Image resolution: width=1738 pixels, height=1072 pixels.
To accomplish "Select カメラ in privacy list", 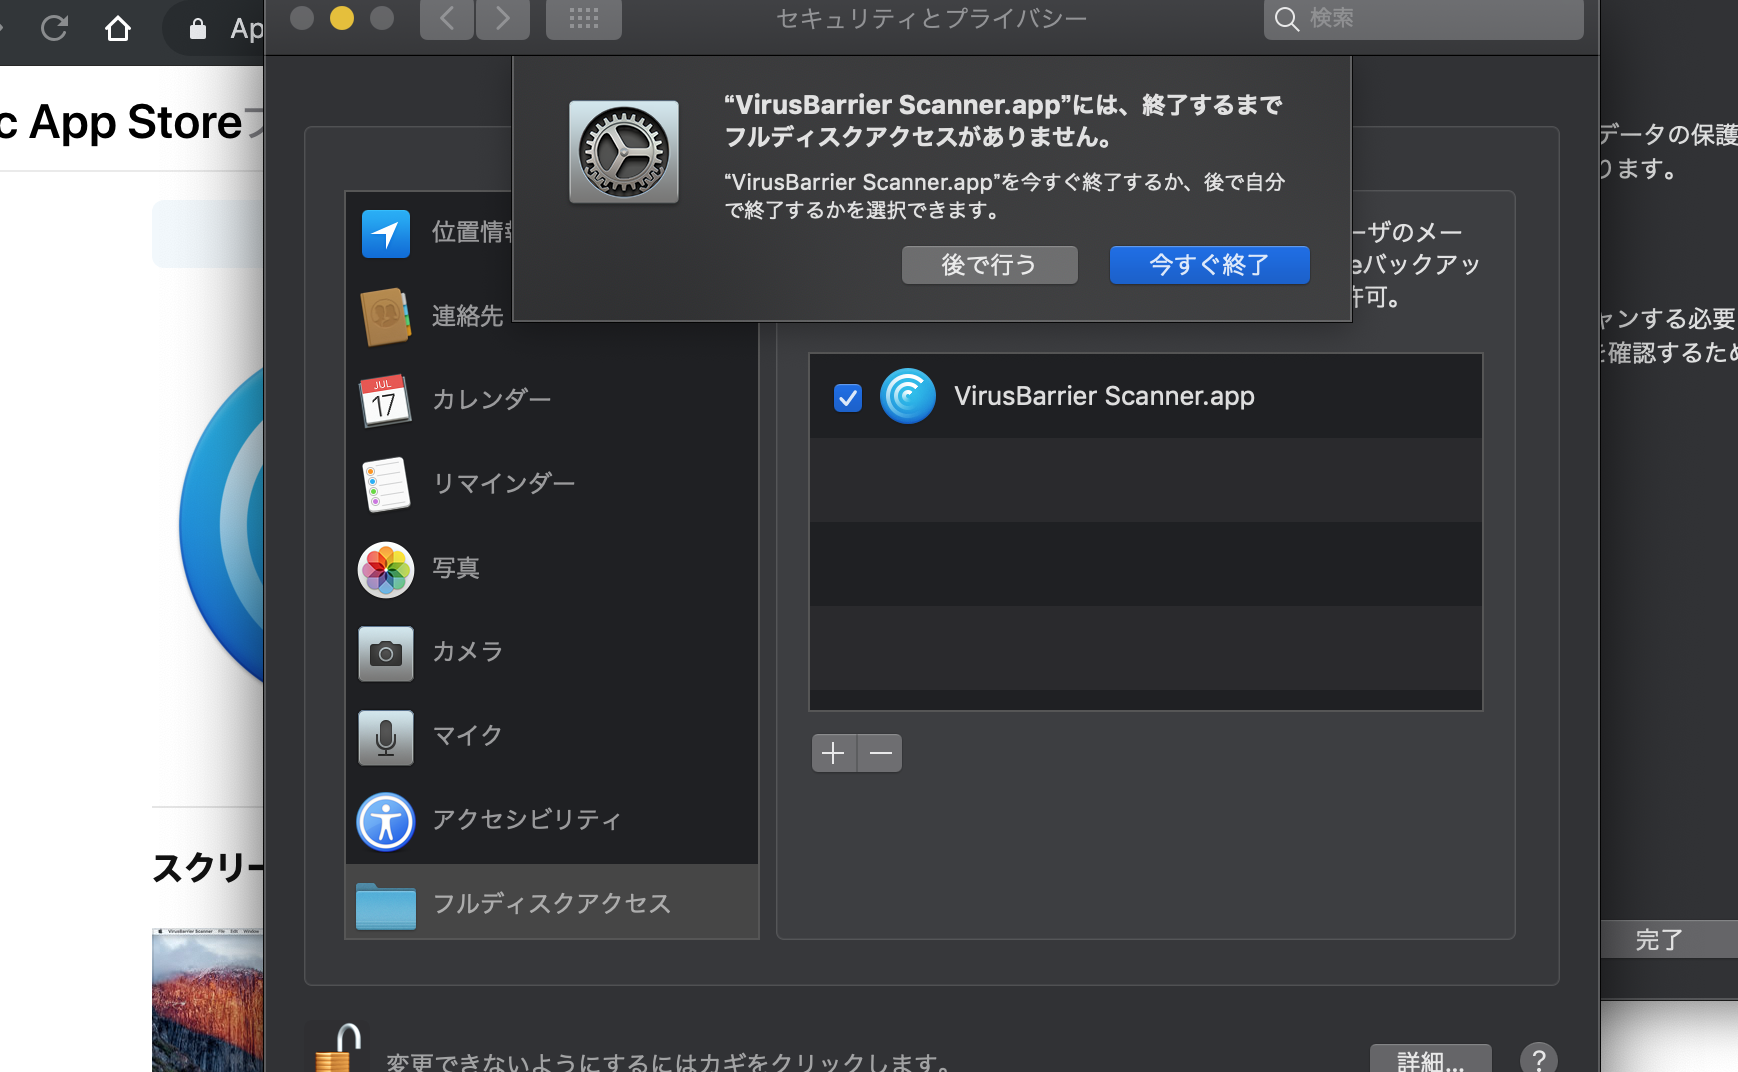I will (468, 652).
